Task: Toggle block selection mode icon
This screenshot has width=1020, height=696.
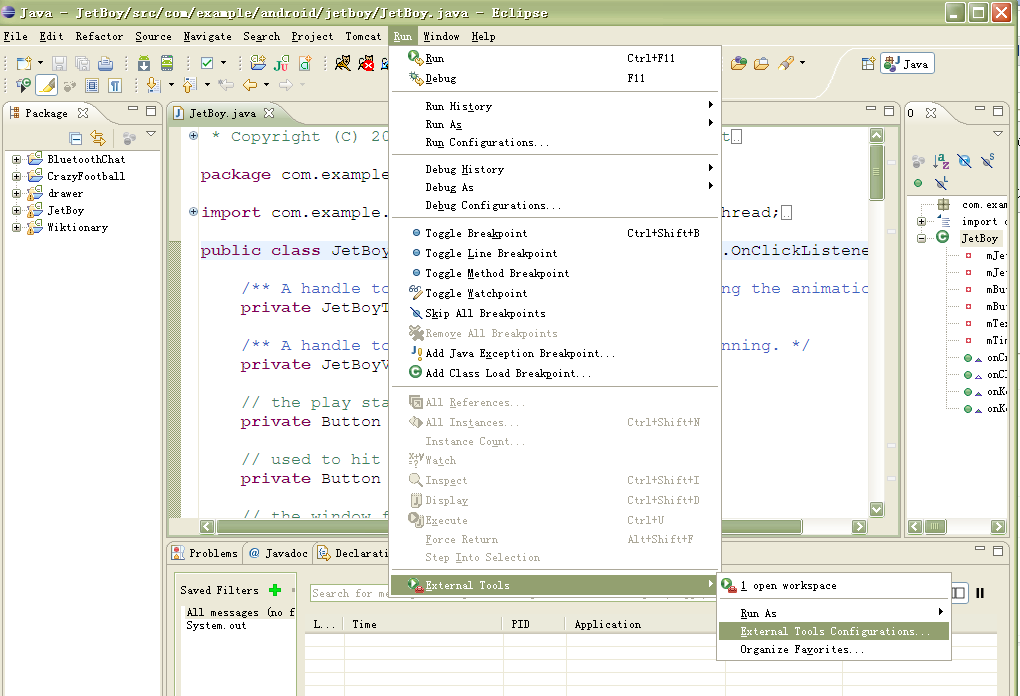Action: 92,85
